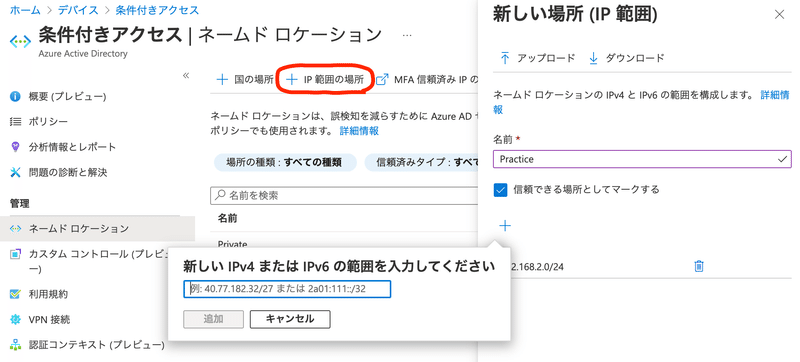This screenshot has height=362, width=800.
Task: Click the キャンセル button
Action: click(290, 319)
